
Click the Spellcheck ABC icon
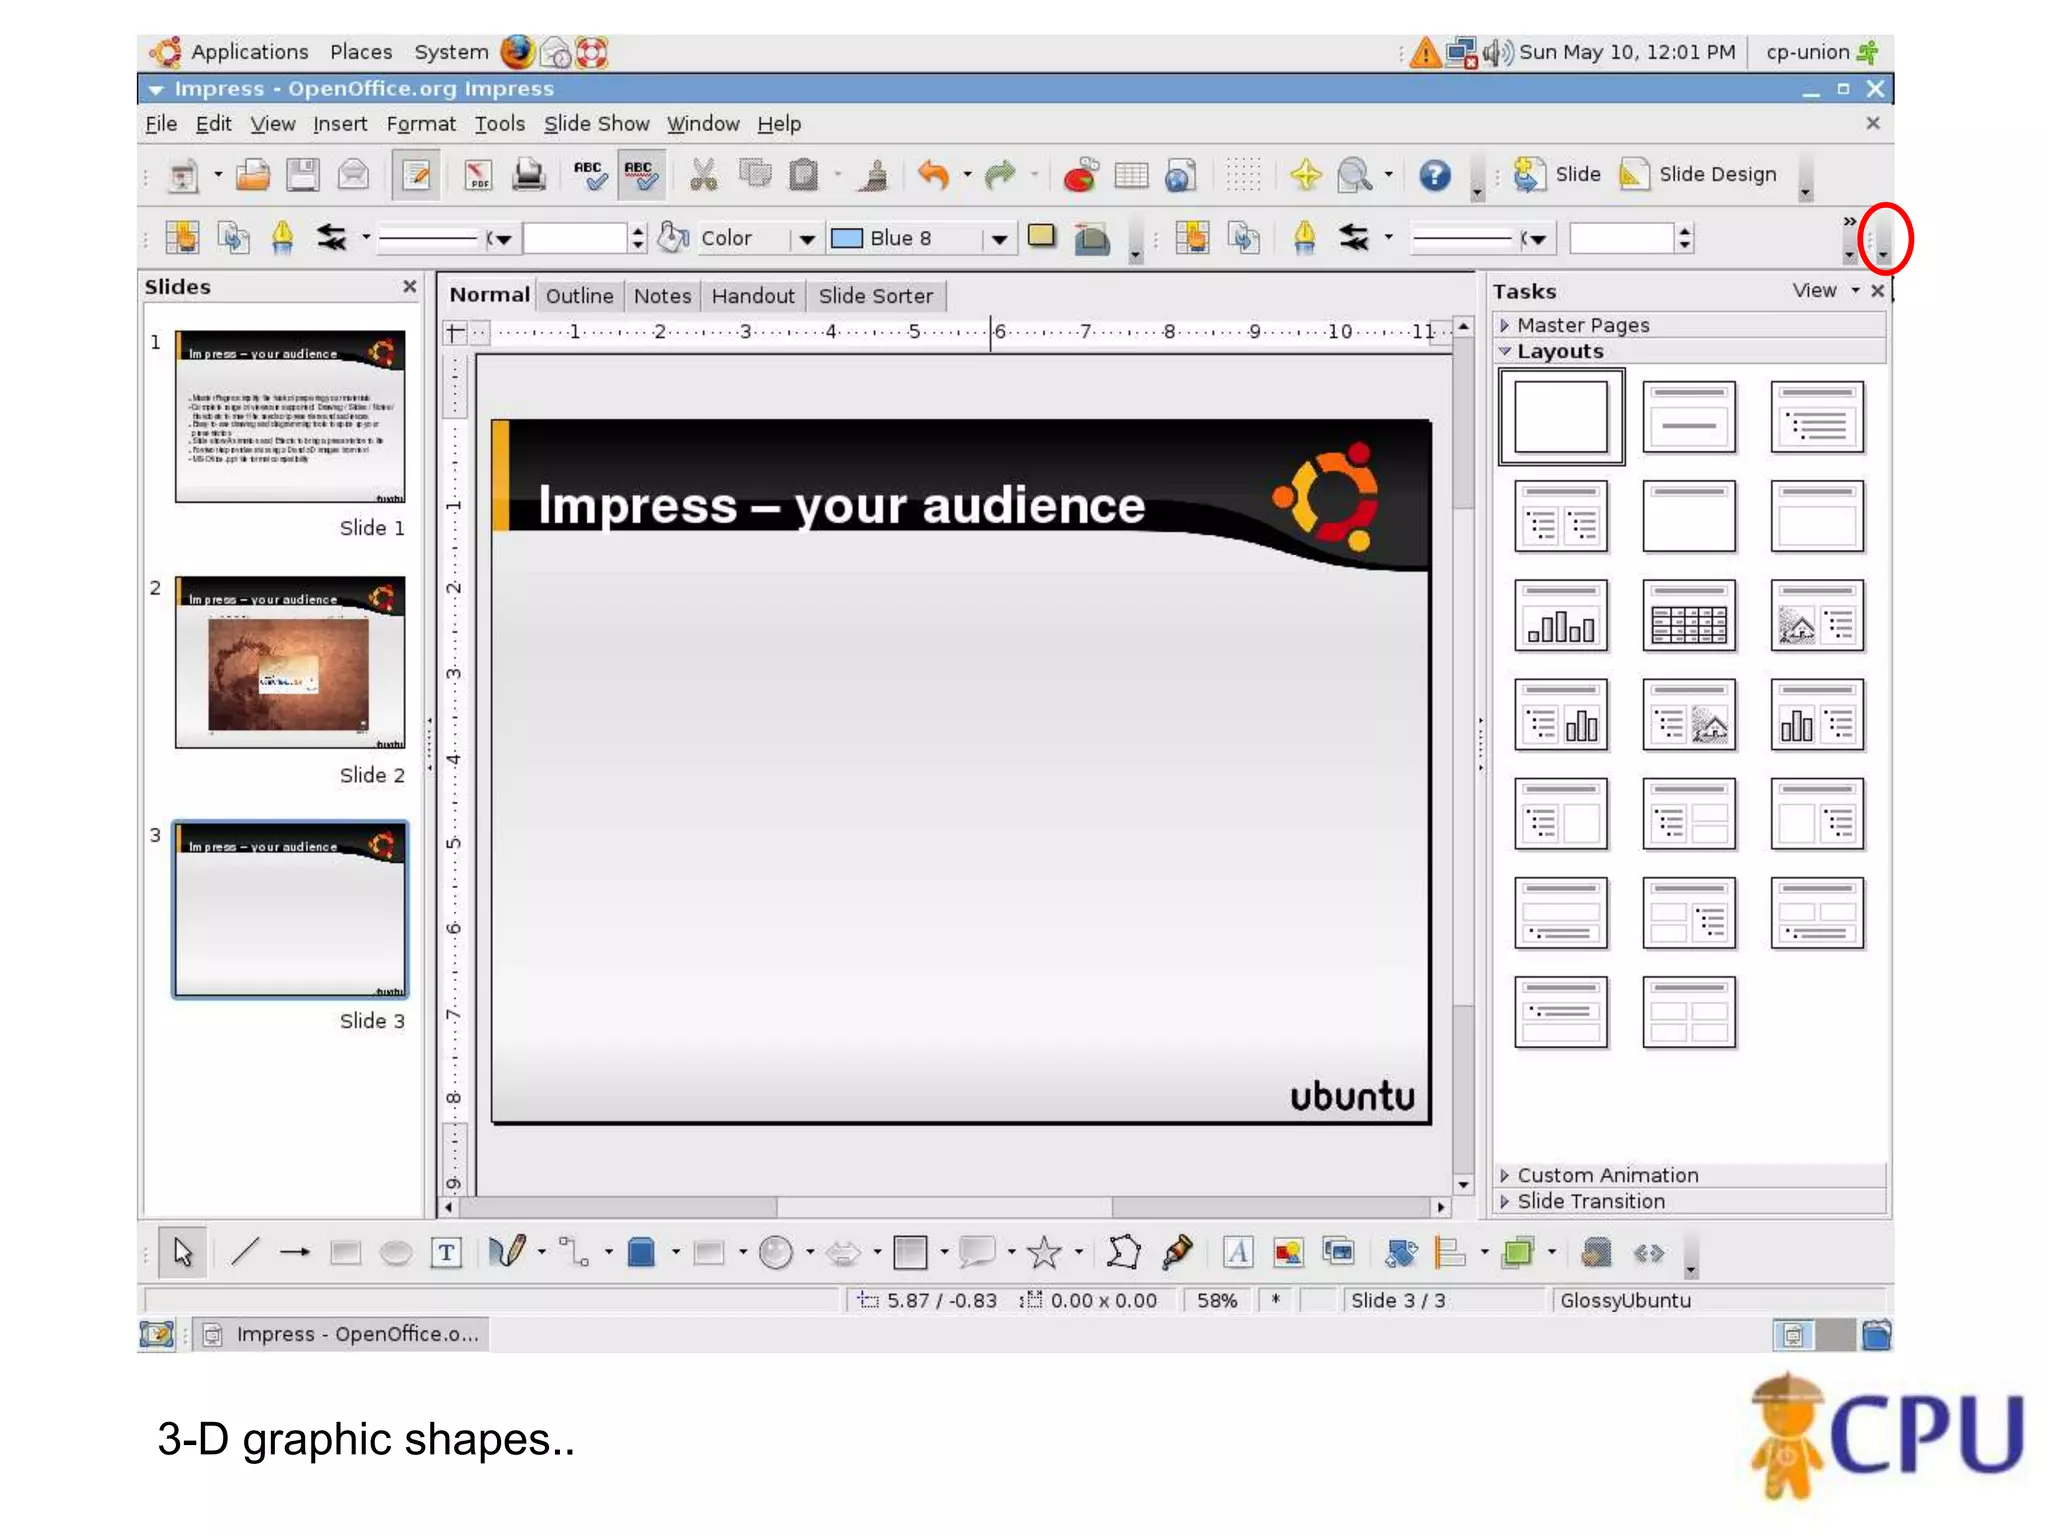click(590, 176)
